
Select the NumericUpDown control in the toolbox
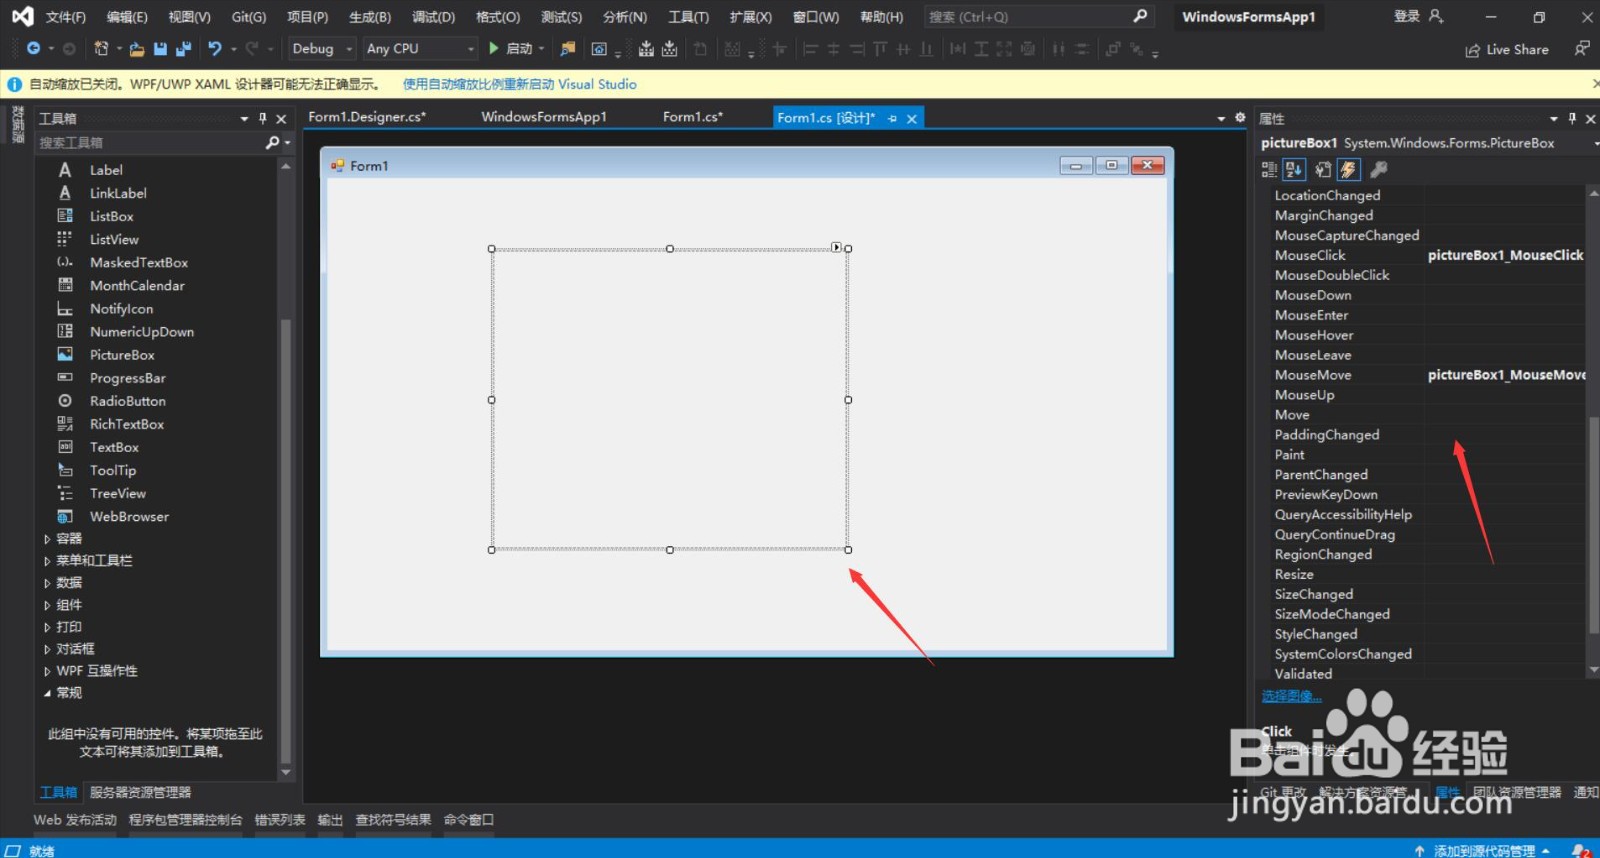[x=142, y=332]
